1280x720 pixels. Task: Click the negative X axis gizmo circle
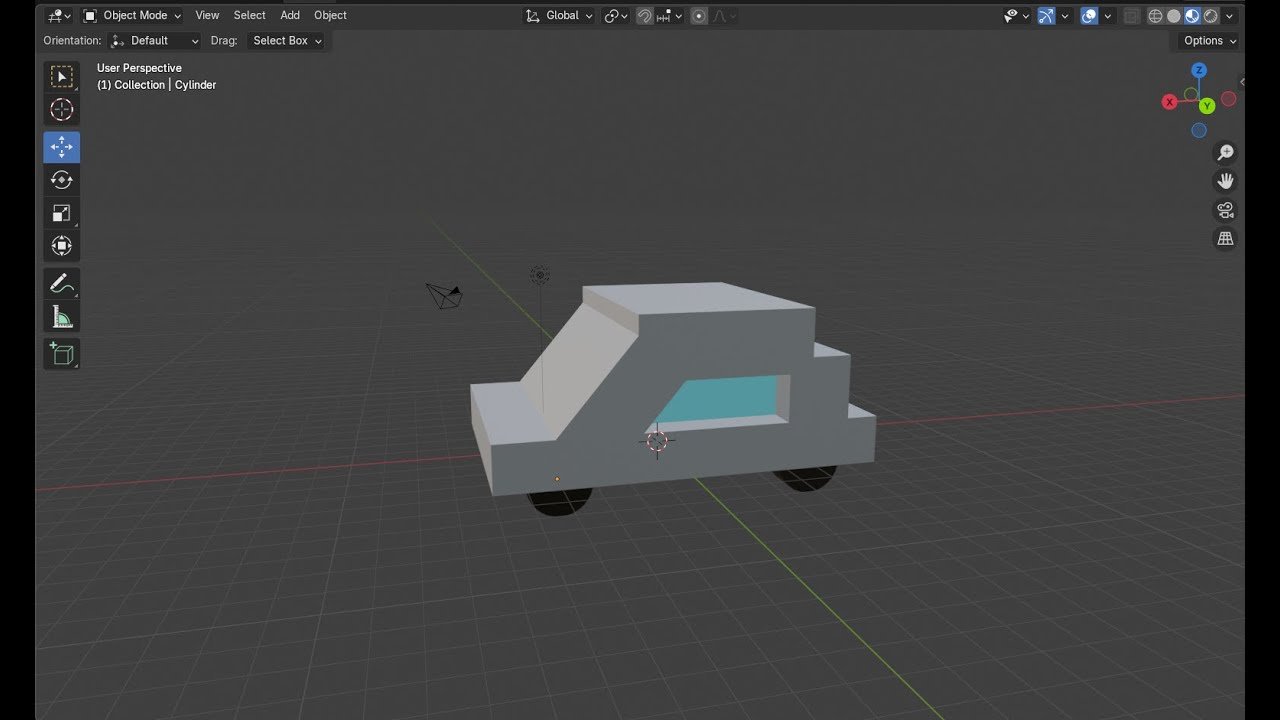(x=1229, y=99)
